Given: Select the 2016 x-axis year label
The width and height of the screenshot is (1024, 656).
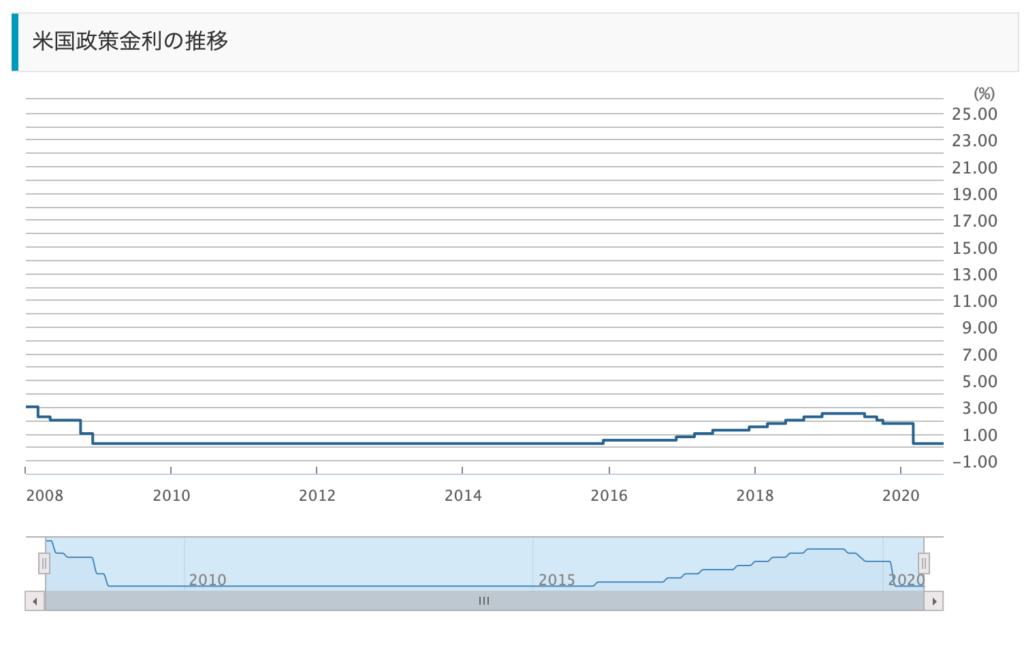Looking at the screenshot, I should tap(608, 494).
